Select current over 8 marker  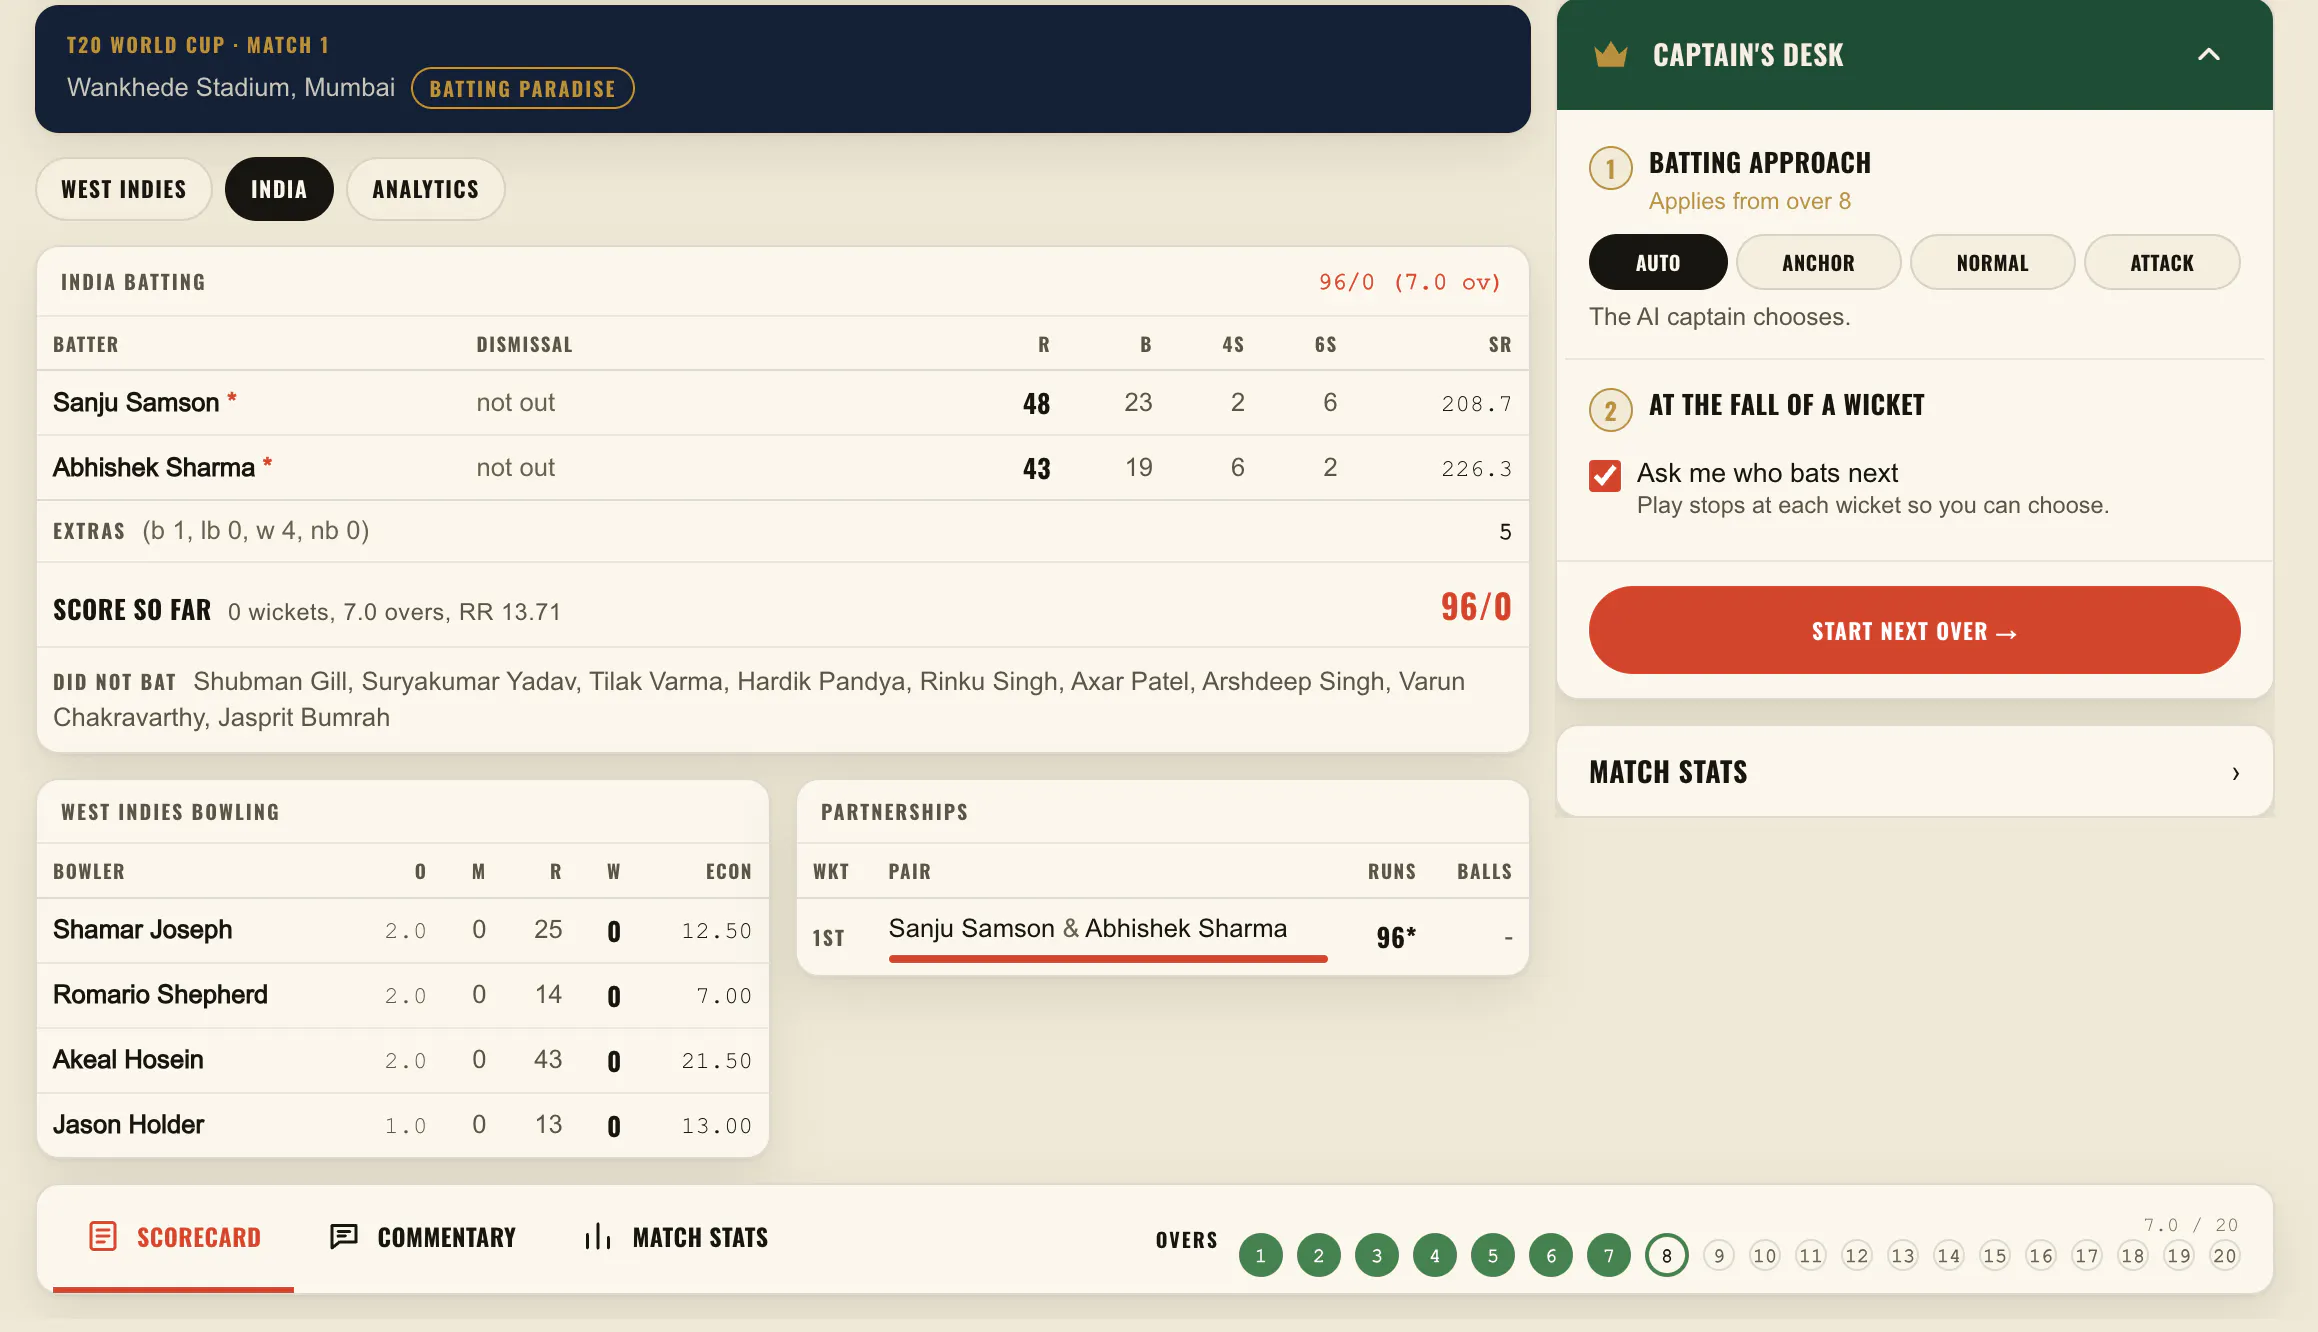[x=1666, y=1256]
